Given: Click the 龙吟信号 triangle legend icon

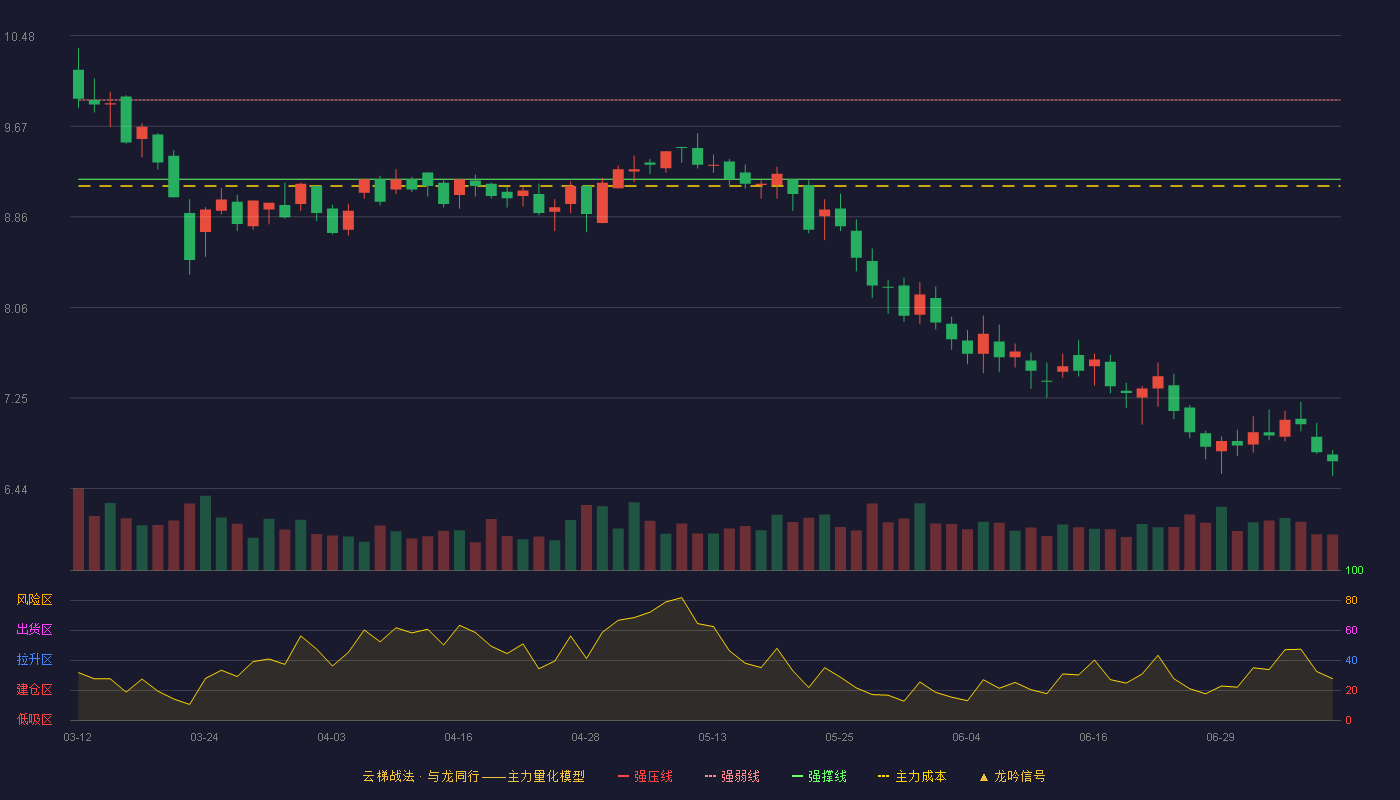Looking at the screenshot, I should (x=983, y=777).
